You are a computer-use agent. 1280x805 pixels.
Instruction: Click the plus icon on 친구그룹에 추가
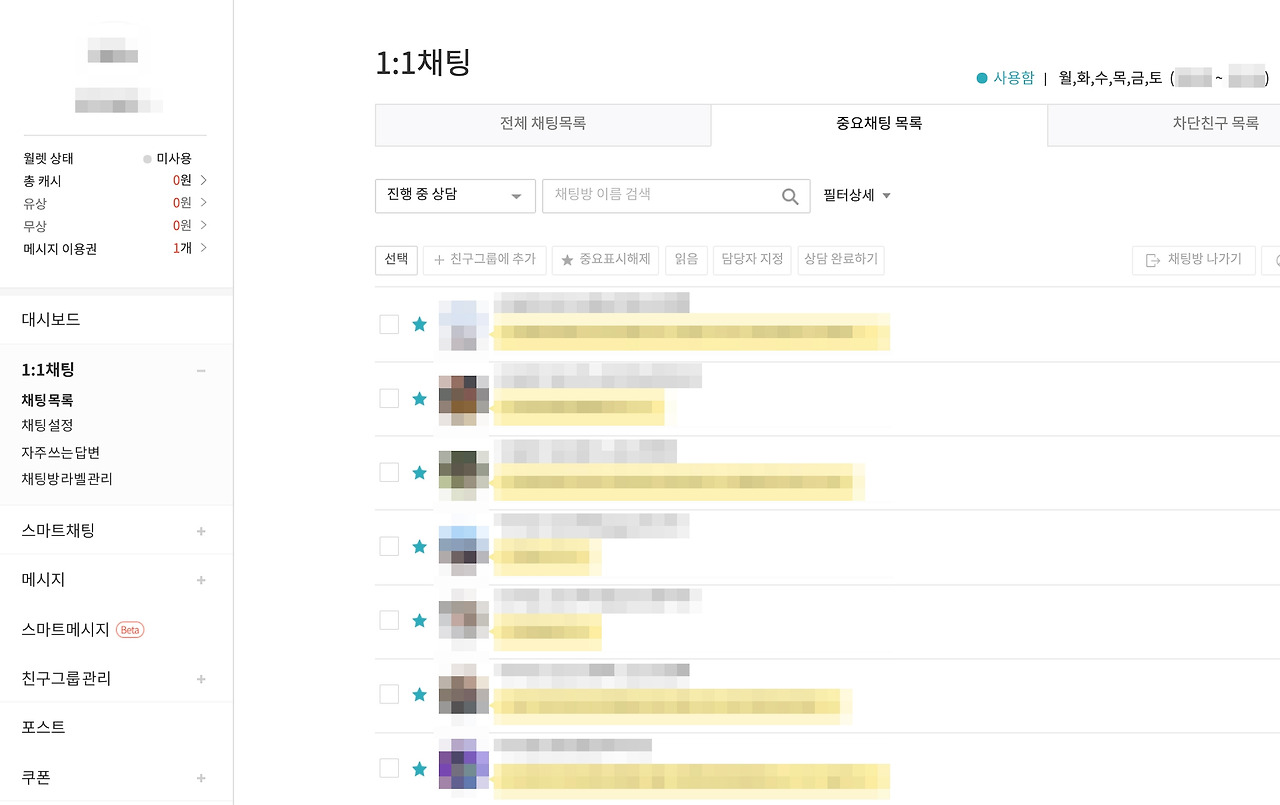pos(438,259)
